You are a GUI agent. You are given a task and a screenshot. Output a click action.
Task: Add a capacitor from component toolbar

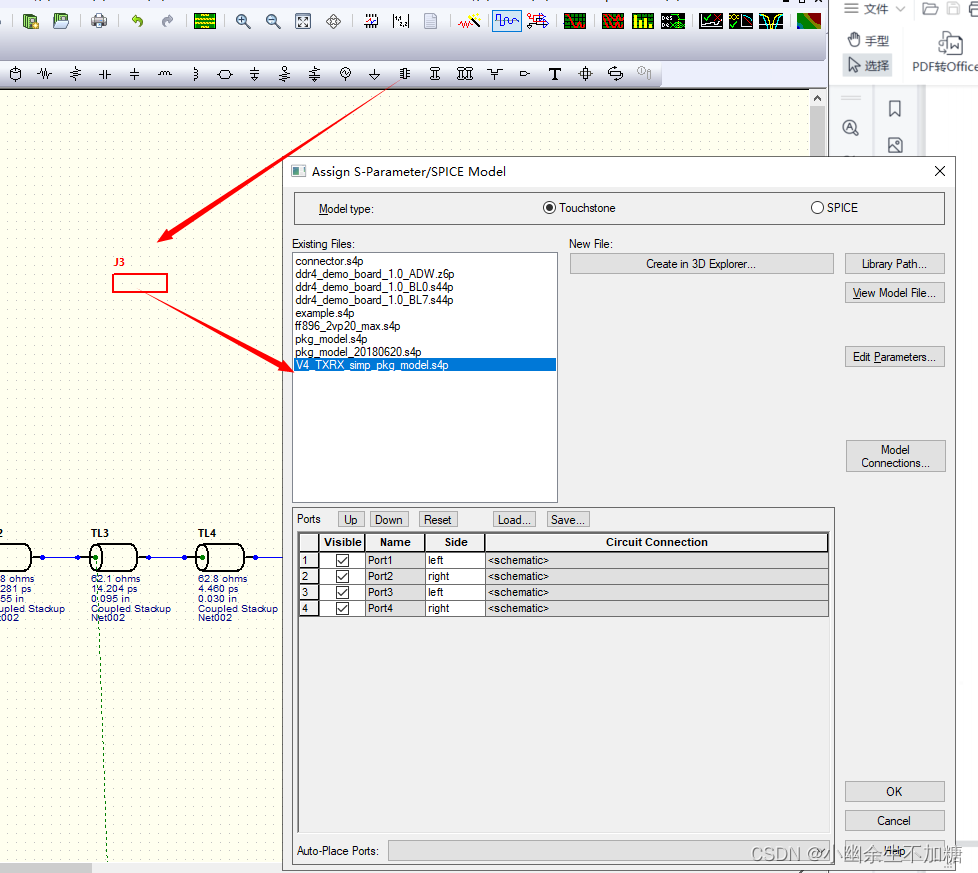tap(105, 74)
